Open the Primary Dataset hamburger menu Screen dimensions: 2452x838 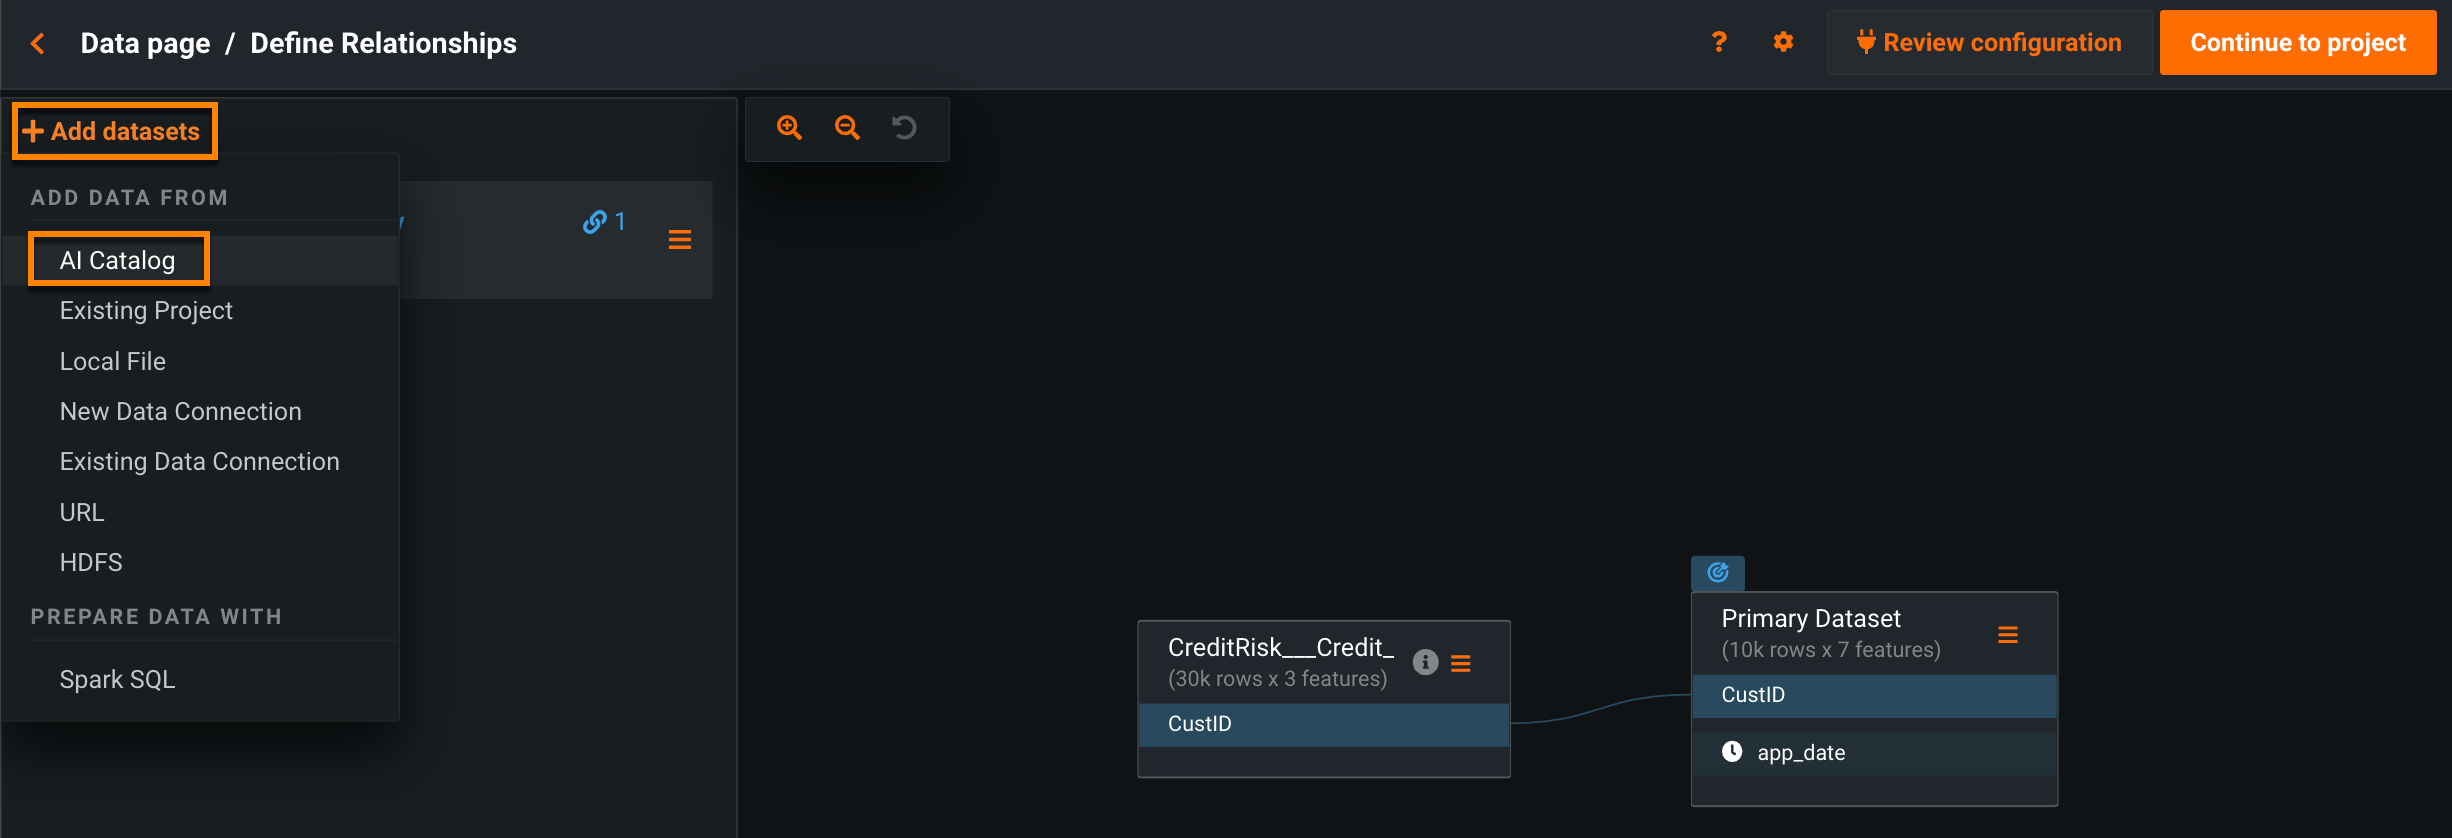pyautogui.click(x=2007, y=635)
